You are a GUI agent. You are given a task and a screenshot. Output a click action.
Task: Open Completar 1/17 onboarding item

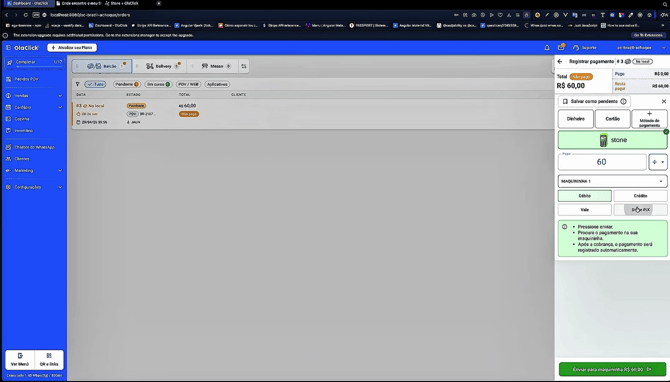34,62
